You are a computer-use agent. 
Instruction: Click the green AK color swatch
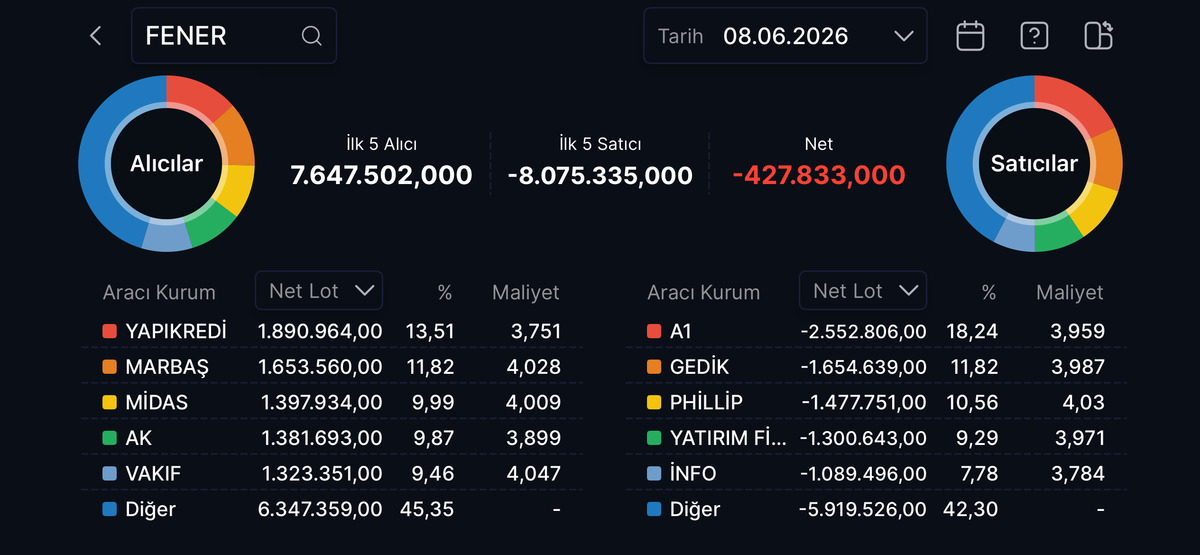[x=109, y=438]
